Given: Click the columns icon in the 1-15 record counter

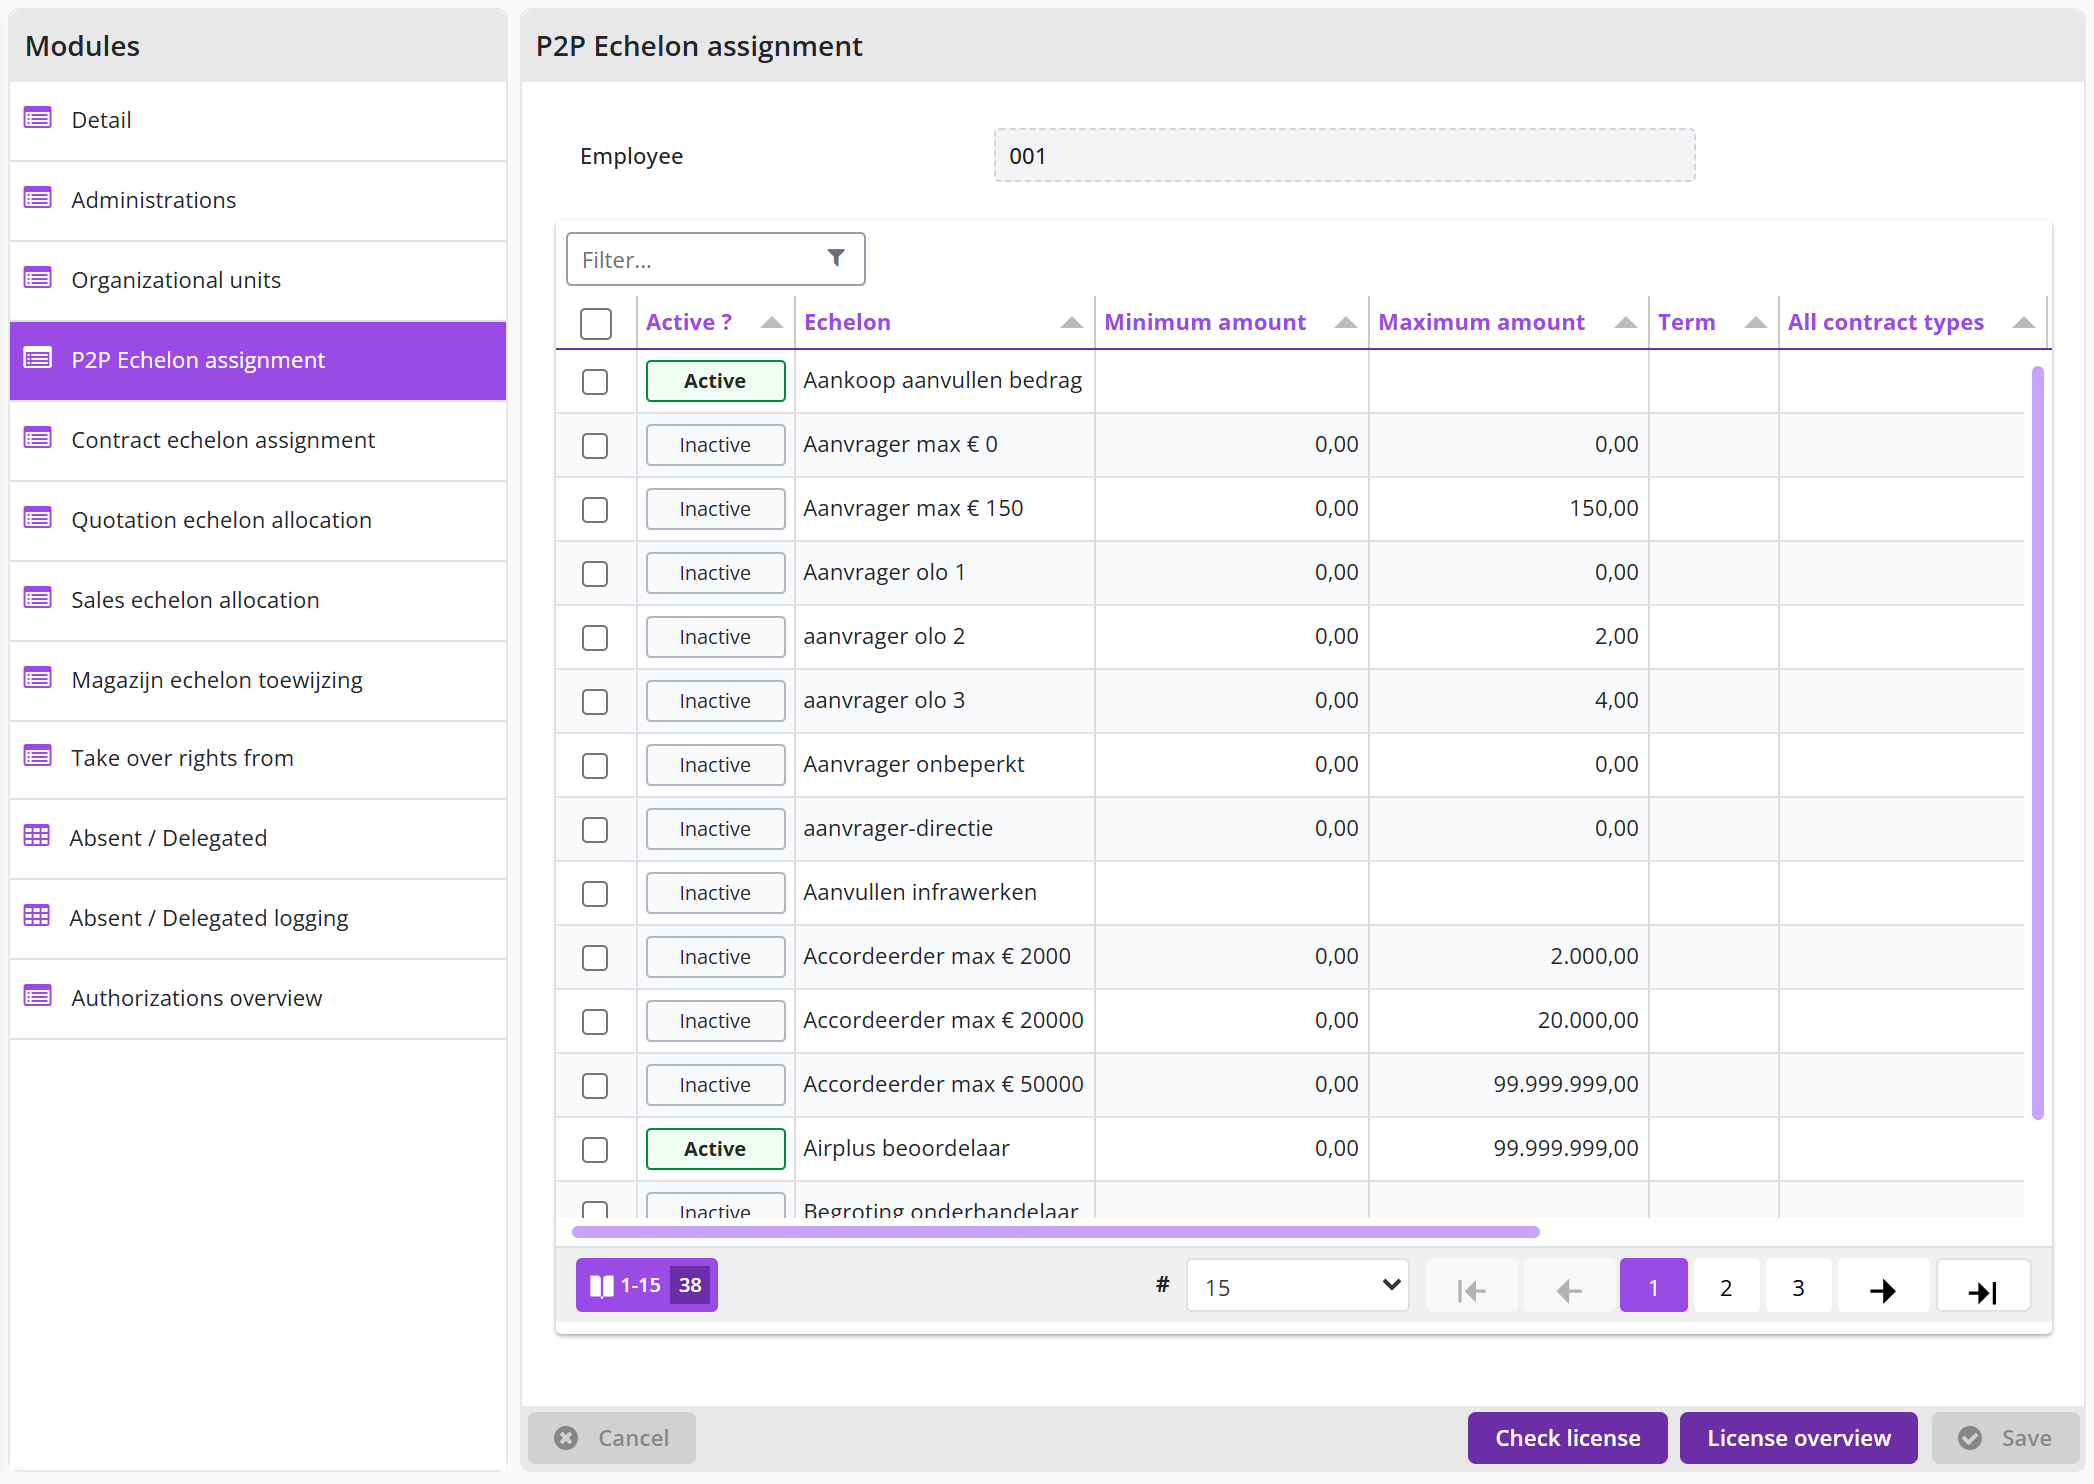Looking at the screenshot, I should click(602, 1285).
